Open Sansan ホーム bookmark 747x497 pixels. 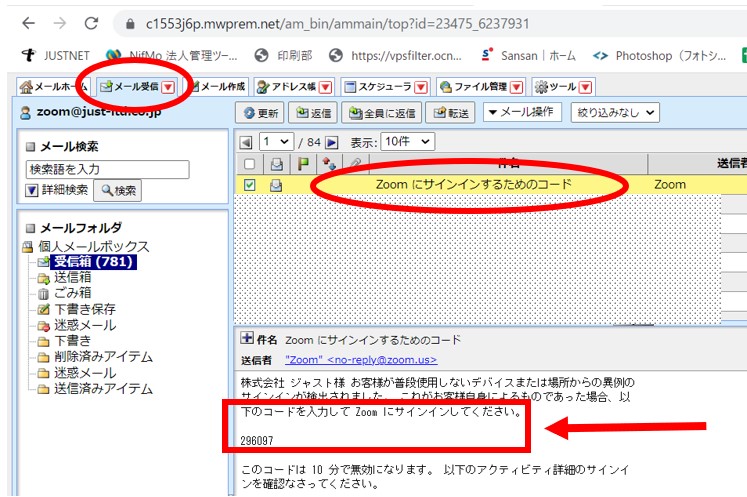click(528, 56)
